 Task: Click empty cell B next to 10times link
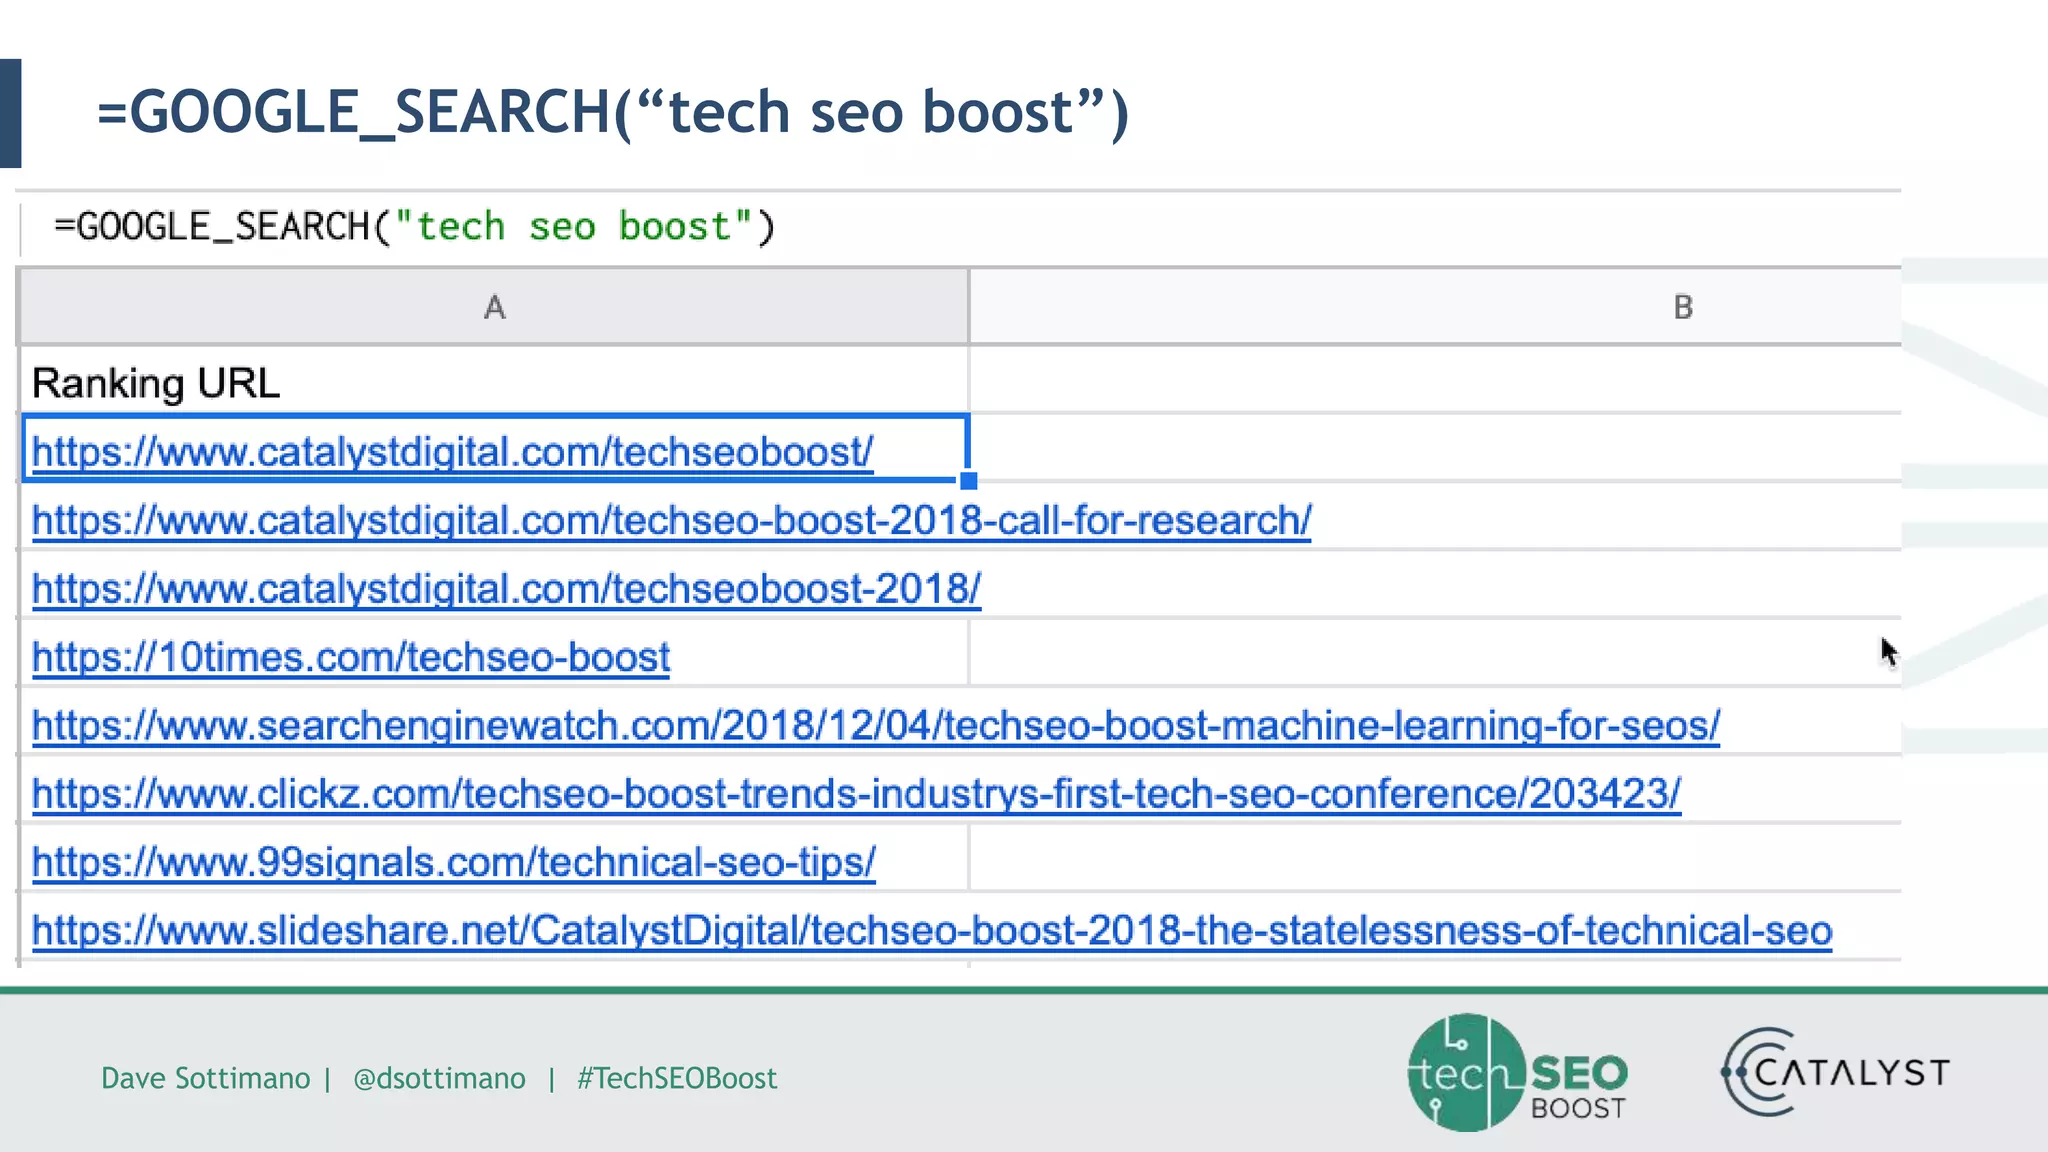[x=1435, y=653]
